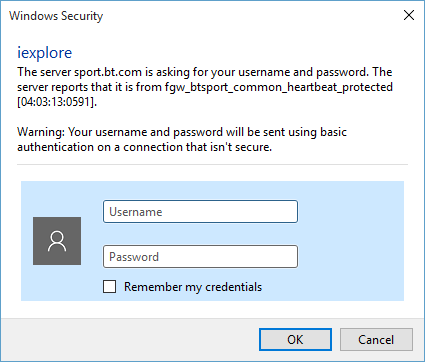The height and width of the screenshot is (364, 428).
Task: Click the horizontal separator line
Action: click(x=213, y=165)
